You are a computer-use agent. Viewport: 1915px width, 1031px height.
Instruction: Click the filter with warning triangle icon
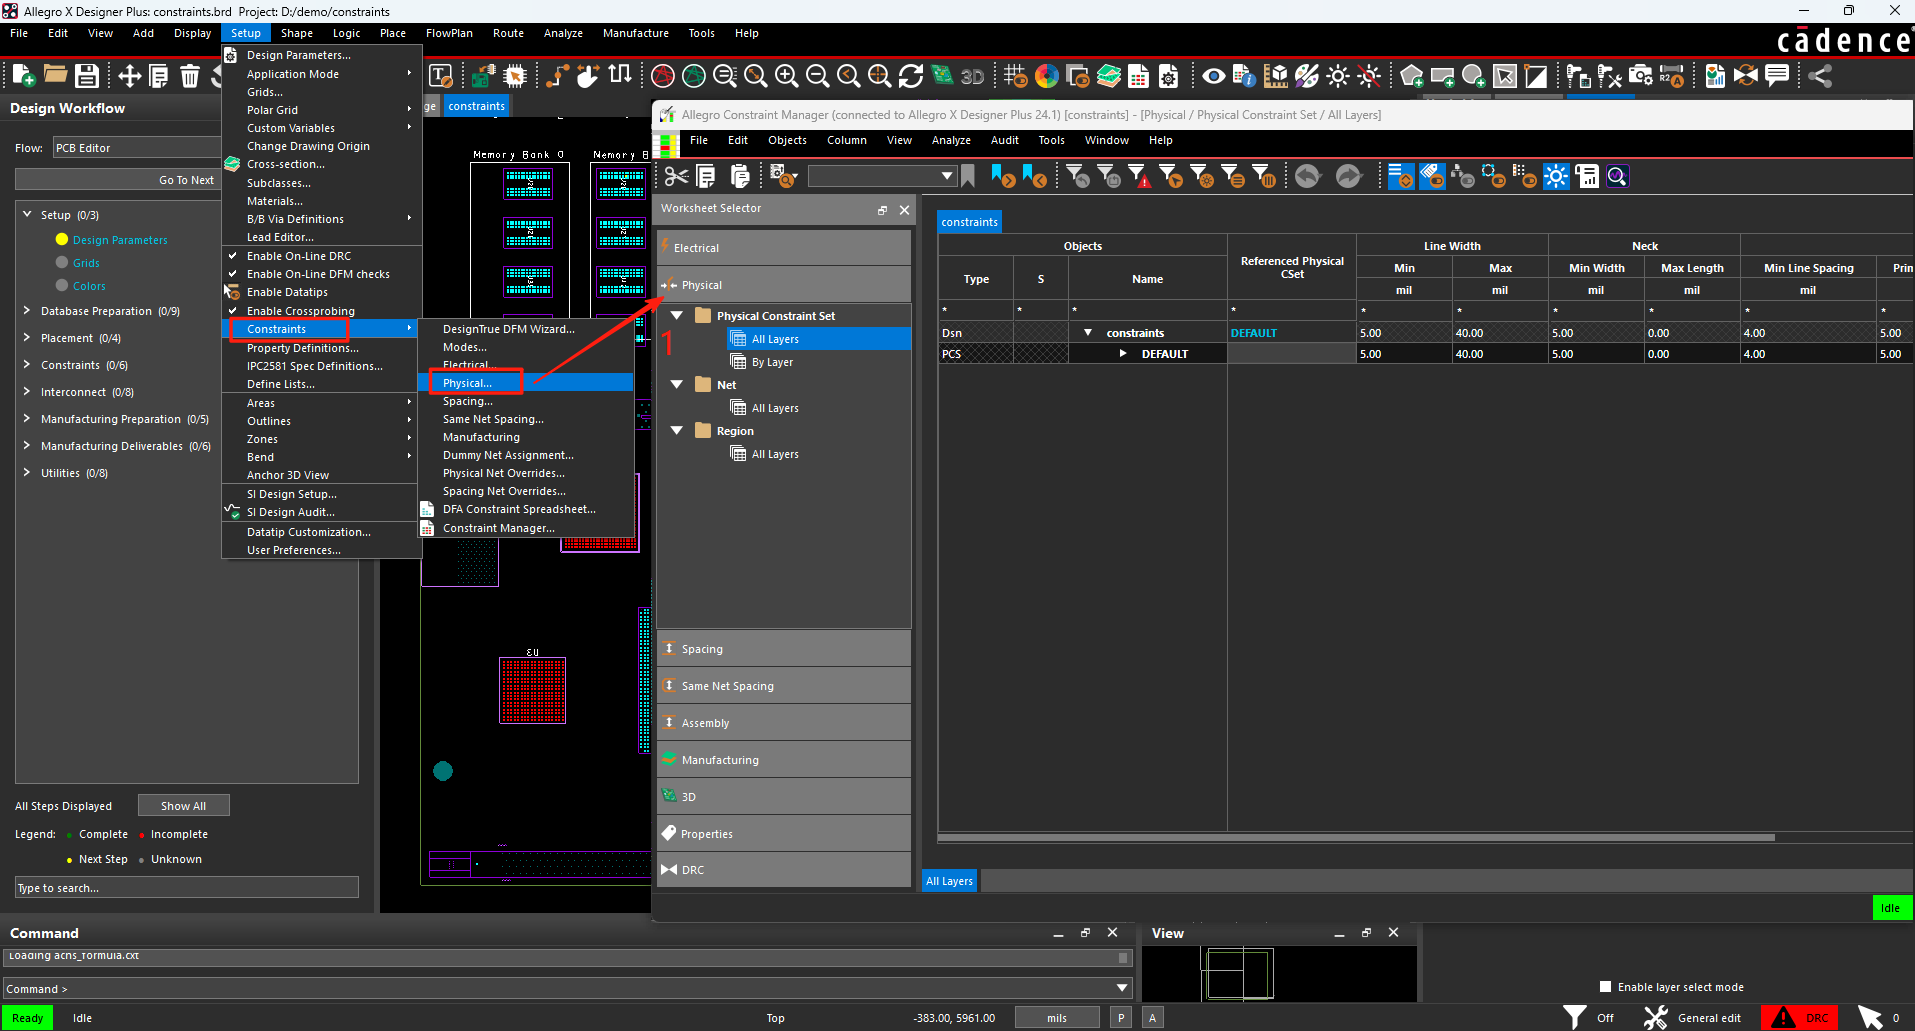(1139, 177)
